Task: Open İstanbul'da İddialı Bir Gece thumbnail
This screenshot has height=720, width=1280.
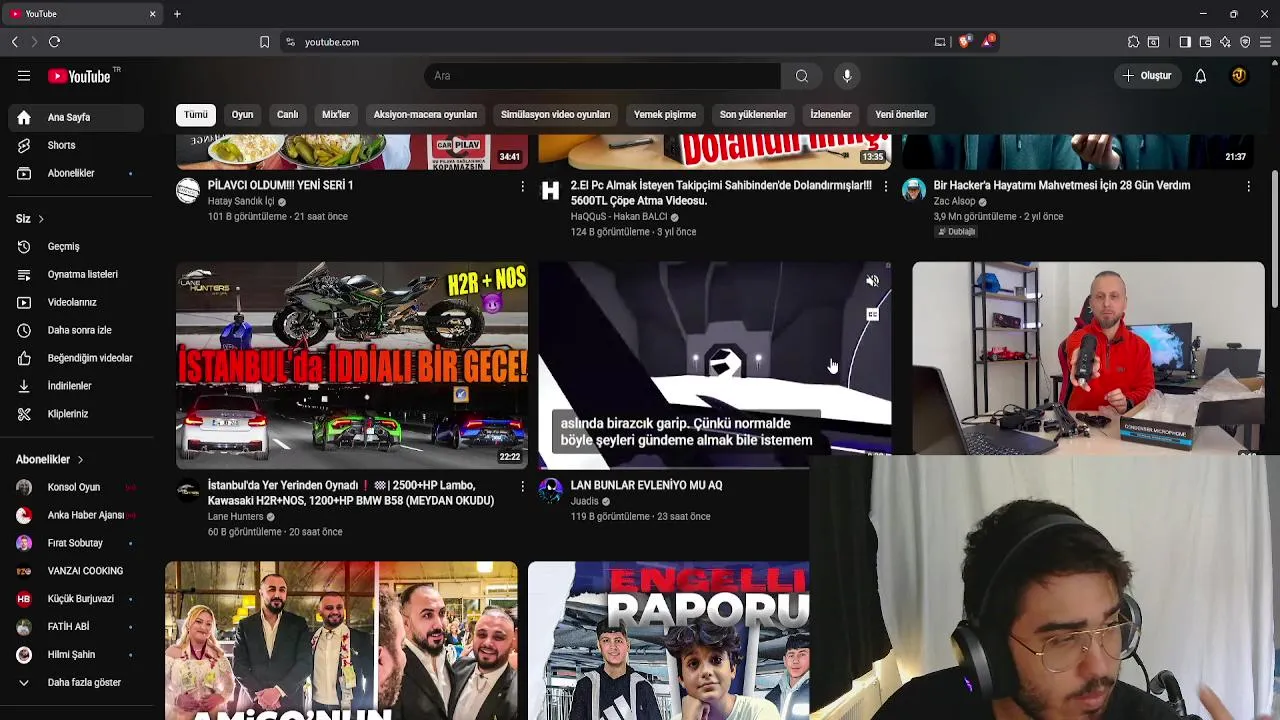Action: [x=352, y=365]
